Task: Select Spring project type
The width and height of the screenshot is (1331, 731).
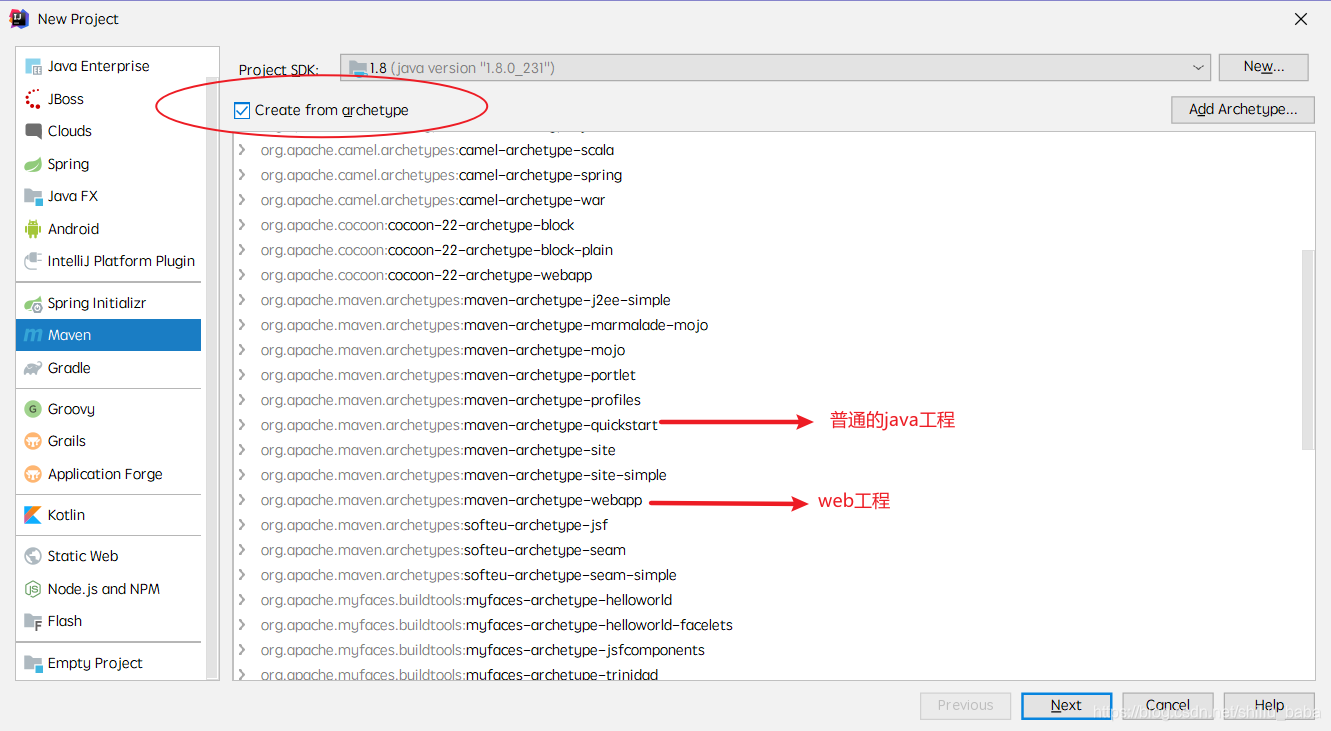Action: 108,164
